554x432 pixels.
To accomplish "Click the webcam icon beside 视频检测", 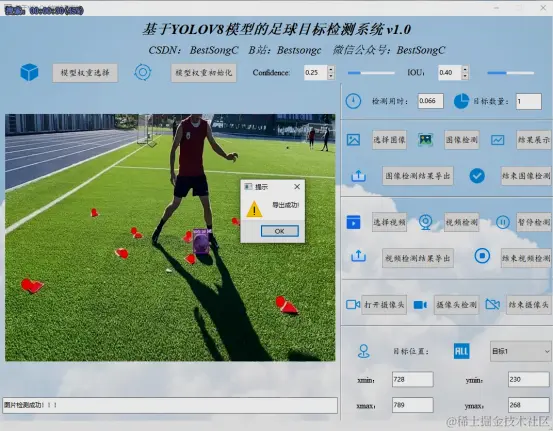I will tap(425, 223).
